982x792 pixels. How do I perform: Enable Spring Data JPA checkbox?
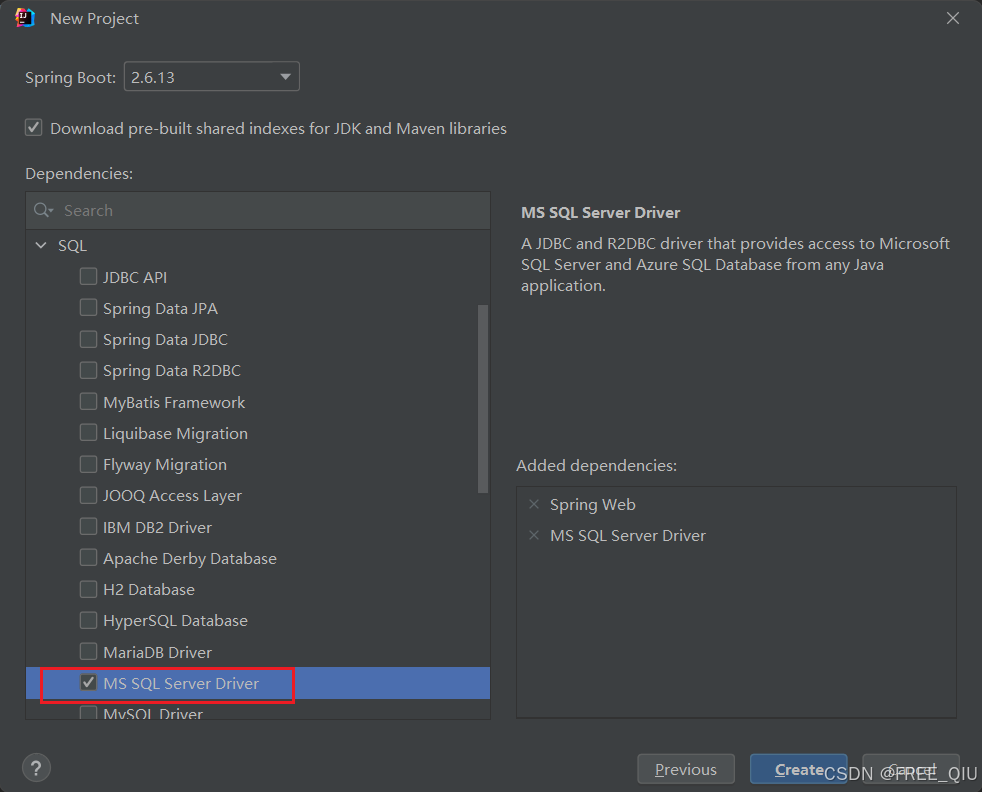coord(88,307)
